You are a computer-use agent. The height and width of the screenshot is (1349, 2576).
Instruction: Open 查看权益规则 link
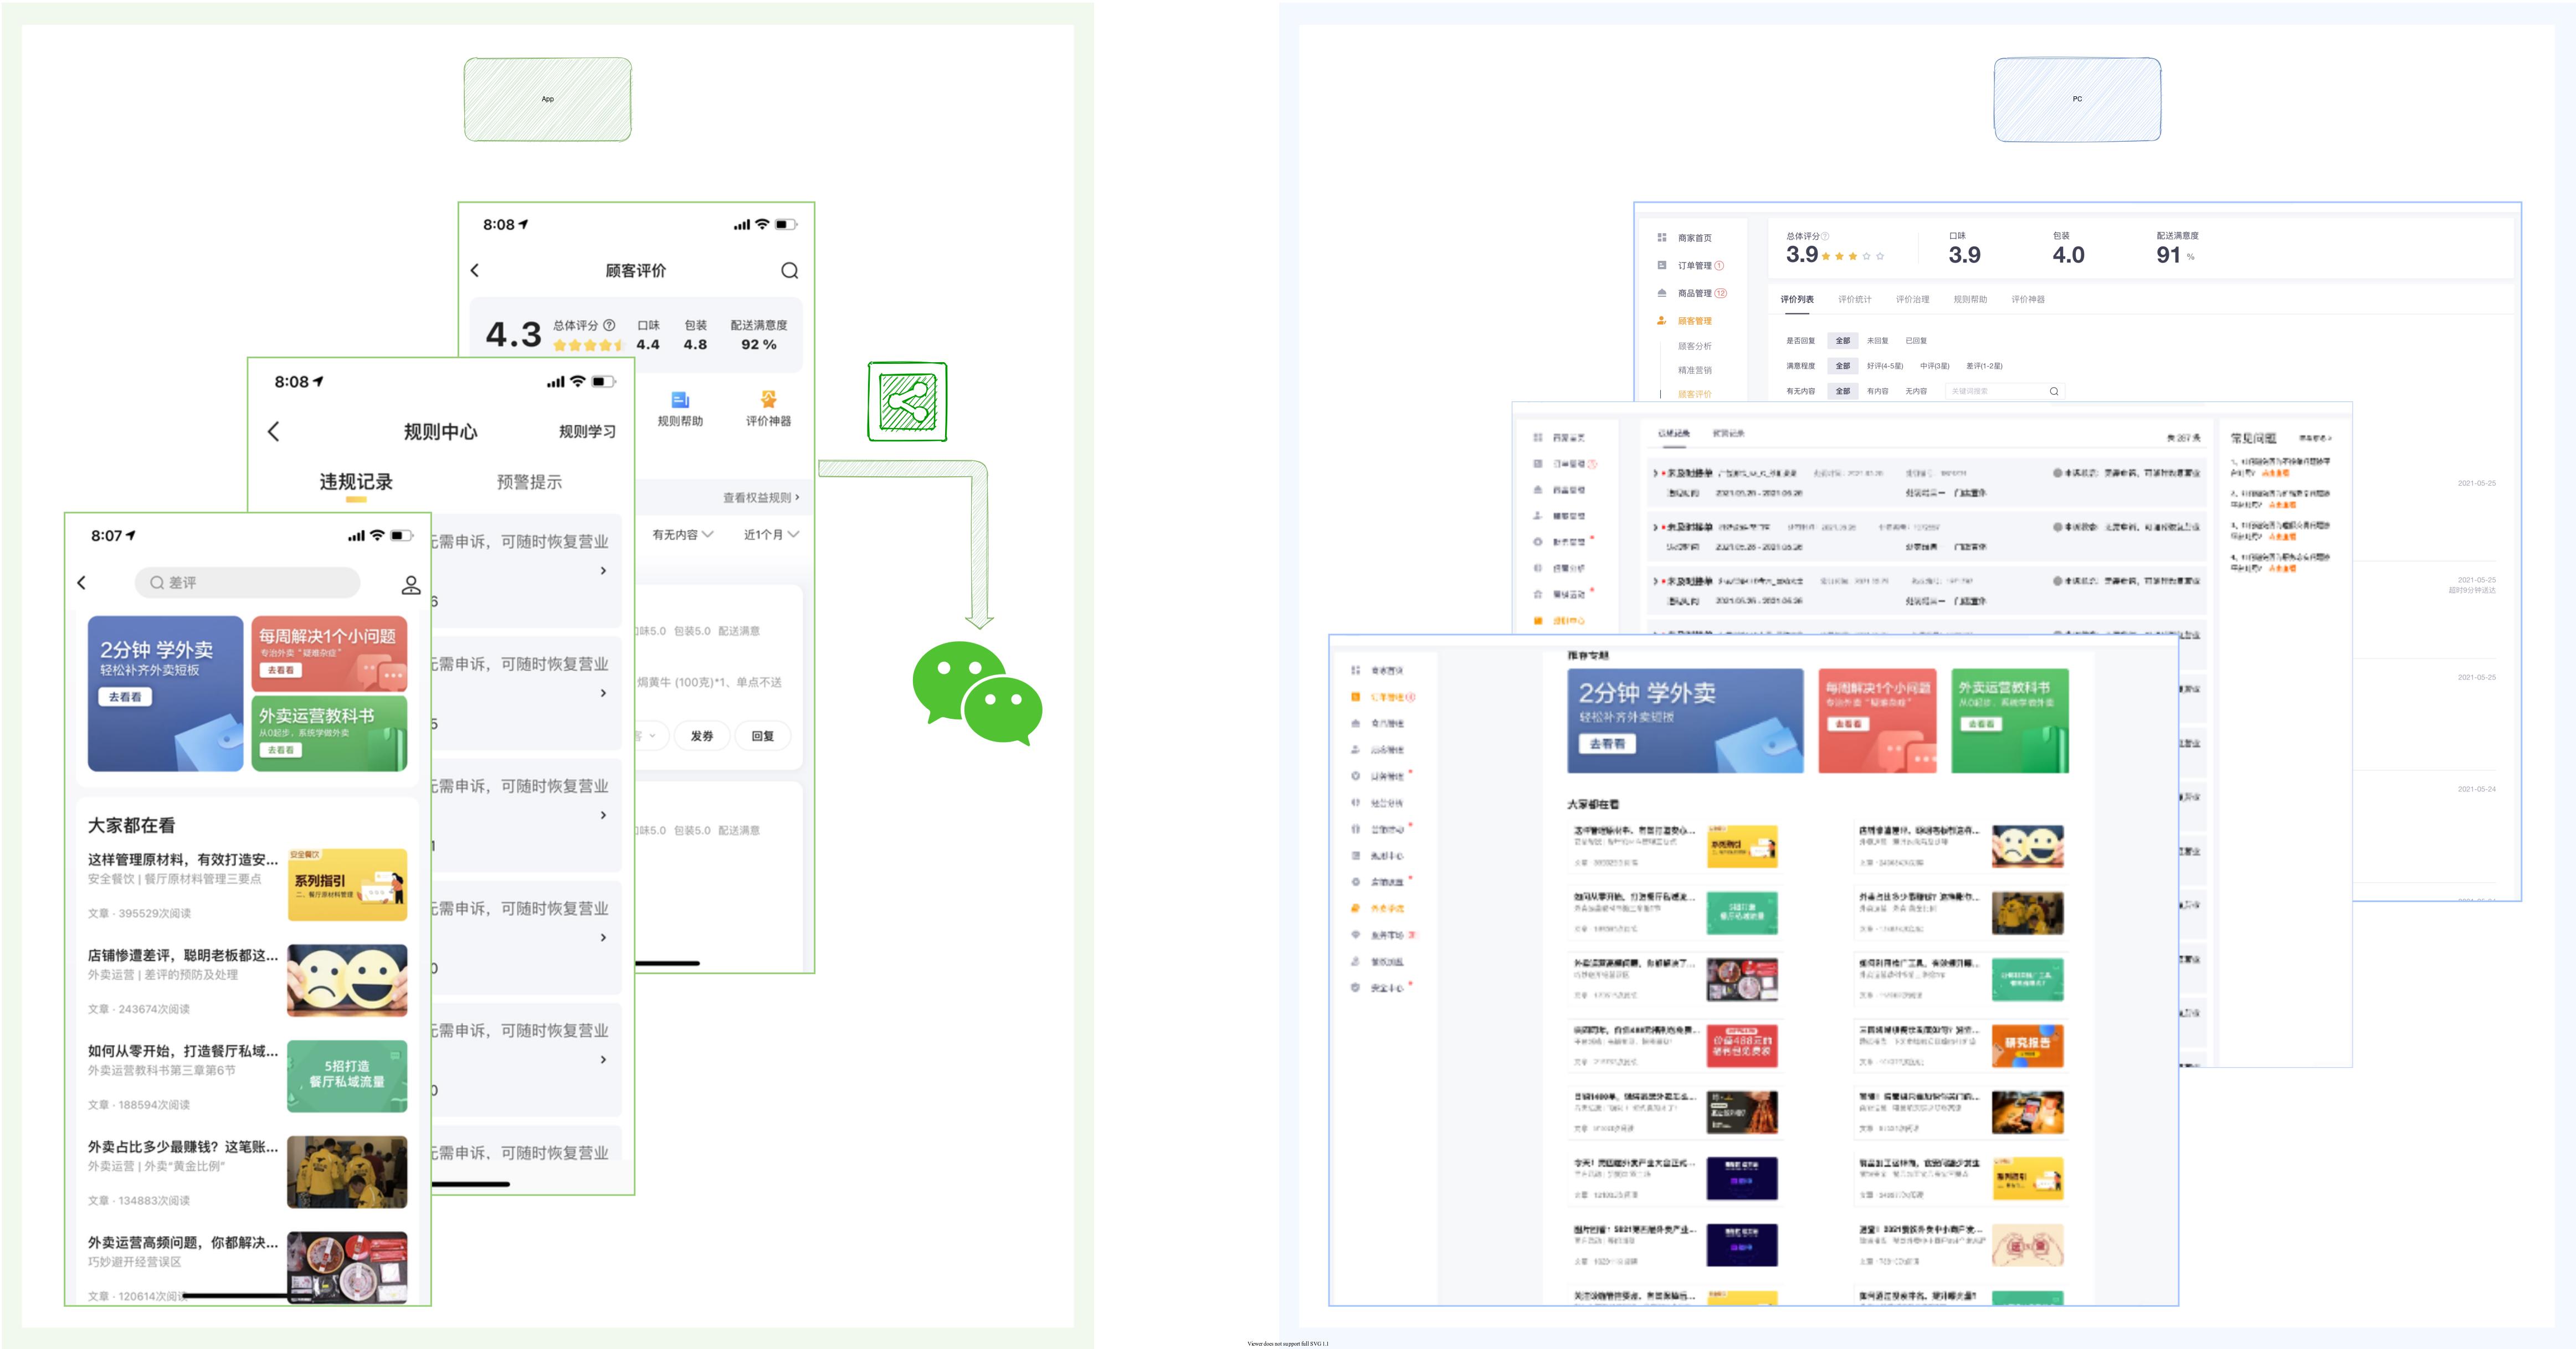pyautogui.click(x=758, y=496)
